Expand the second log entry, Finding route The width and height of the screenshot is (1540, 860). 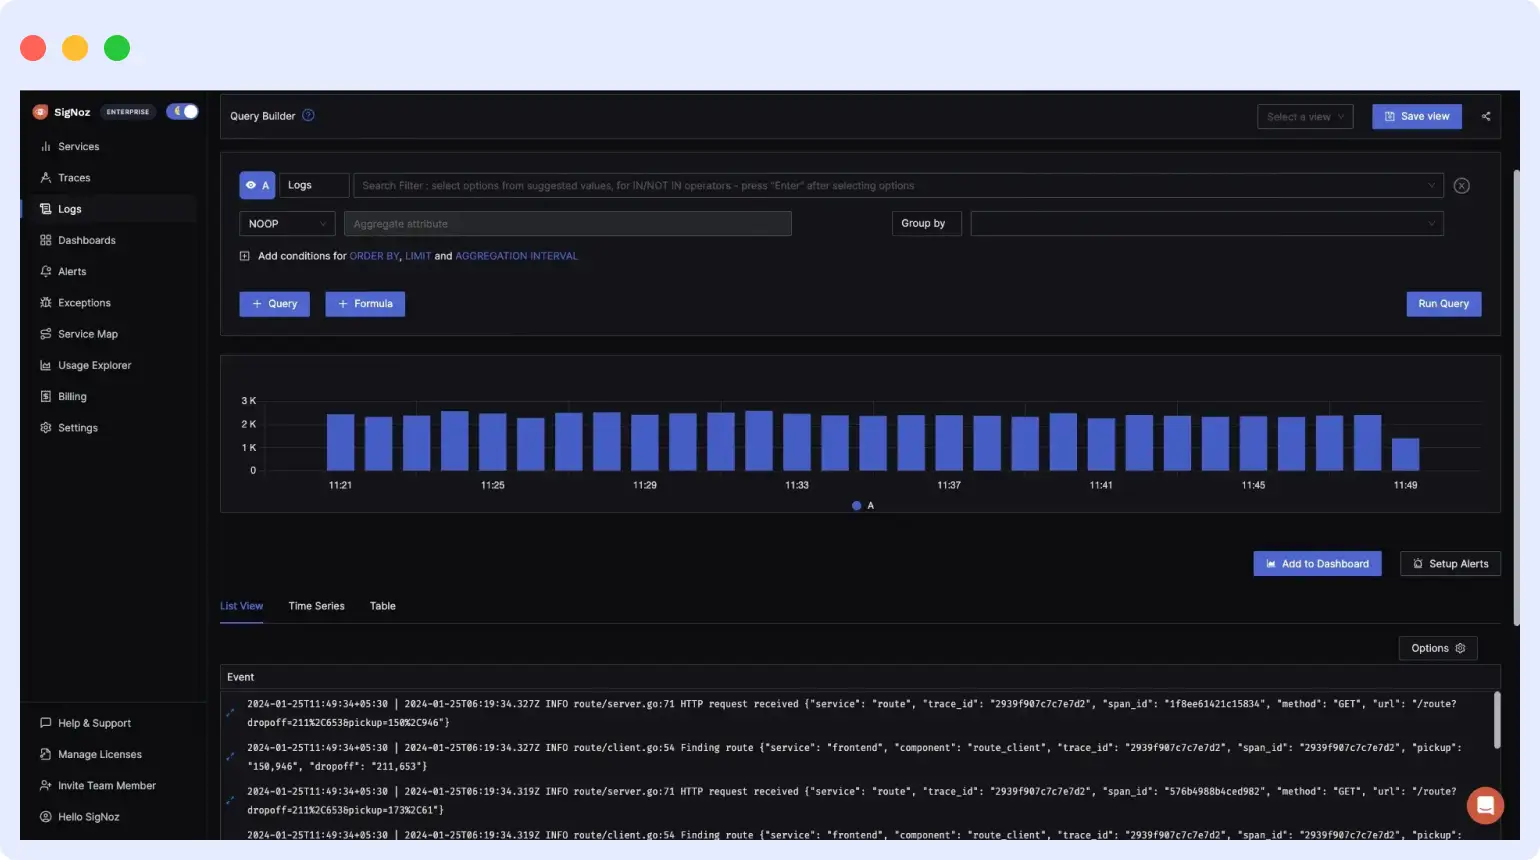click(230, 757)
